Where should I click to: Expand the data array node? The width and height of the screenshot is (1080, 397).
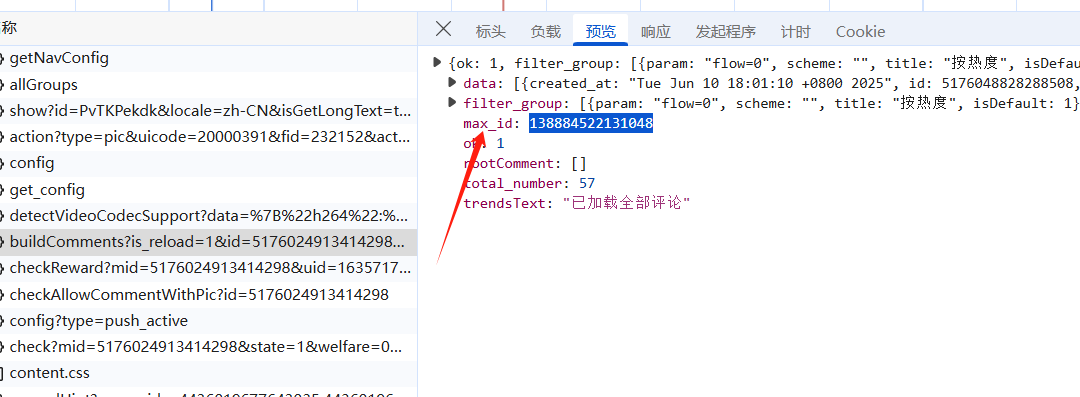click(x=452, y=83)
